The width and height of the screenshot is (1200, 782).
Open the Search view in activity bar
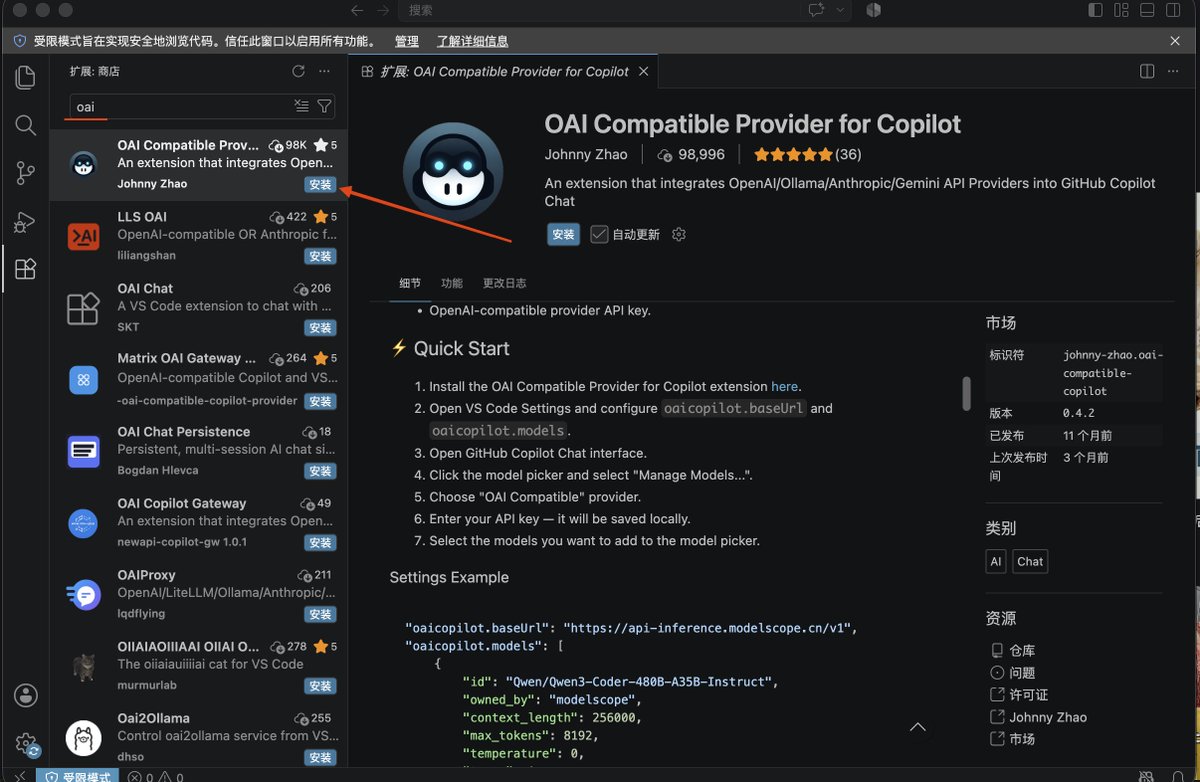coord(25,125)
